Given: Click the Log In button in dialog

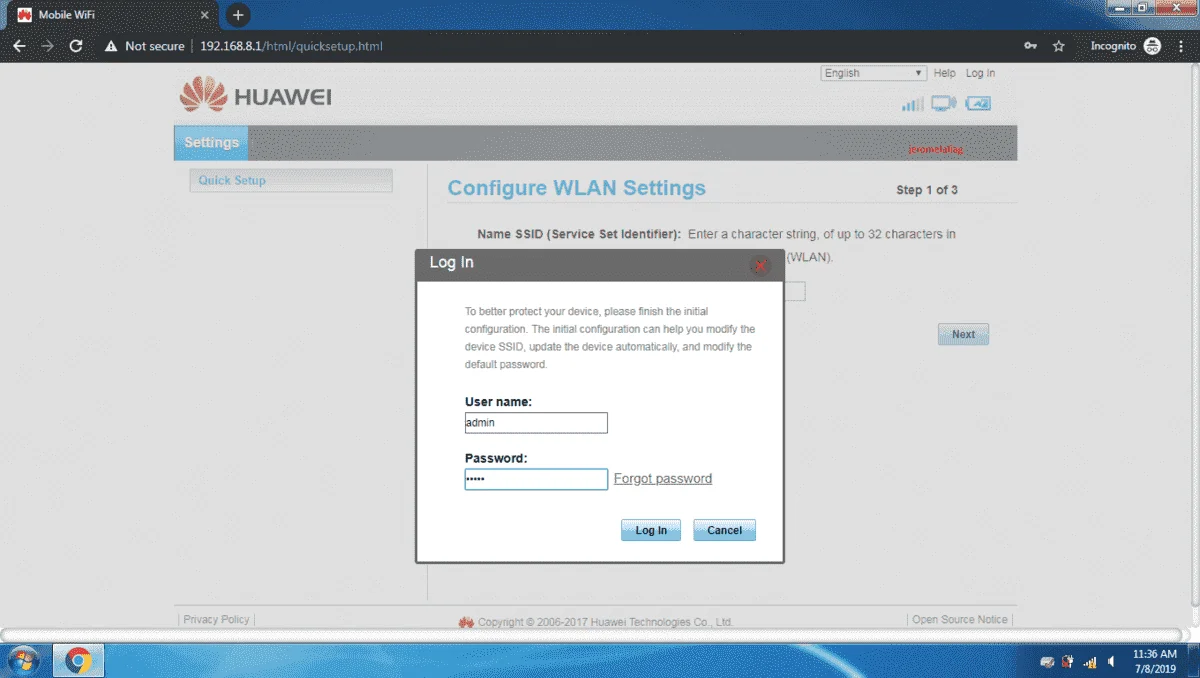Looking at the screenshot, I should click(x=651, y=530).
